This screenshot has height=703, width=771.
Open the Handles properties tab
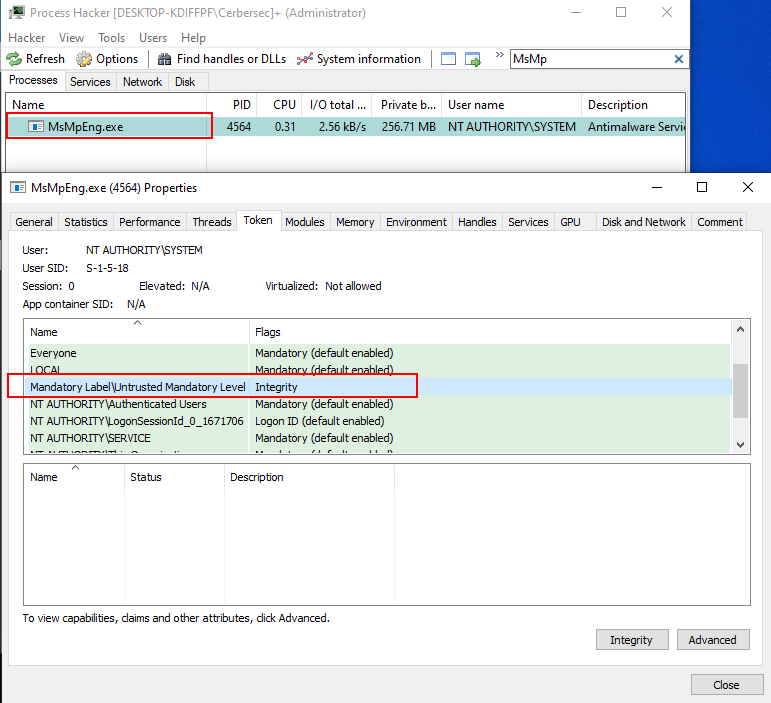[x=477, y=222]
